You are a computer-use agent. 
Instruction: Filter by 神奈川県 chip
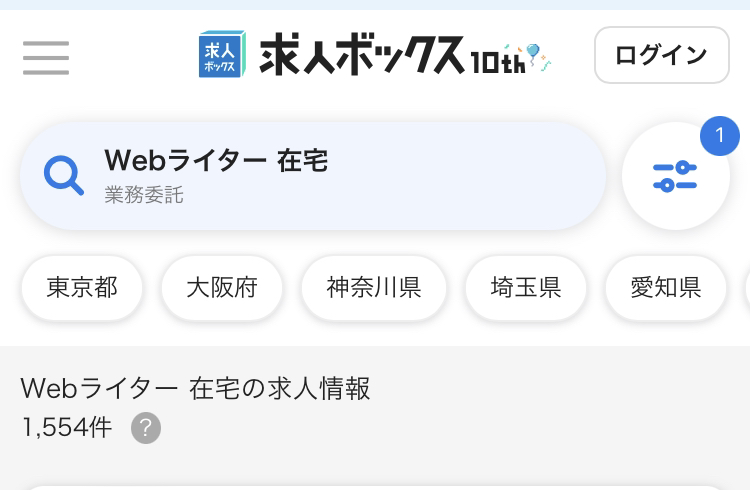[x=373, y=288]
